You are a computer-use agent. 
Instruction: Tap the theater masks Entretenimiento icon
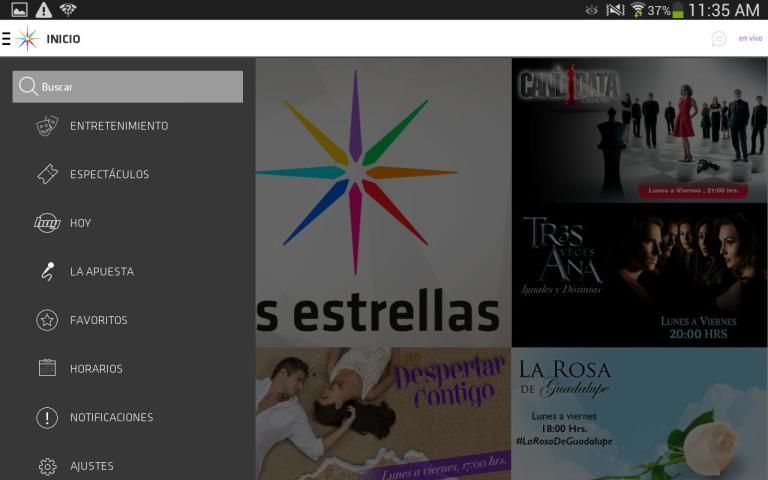click(x=47, y=126)
